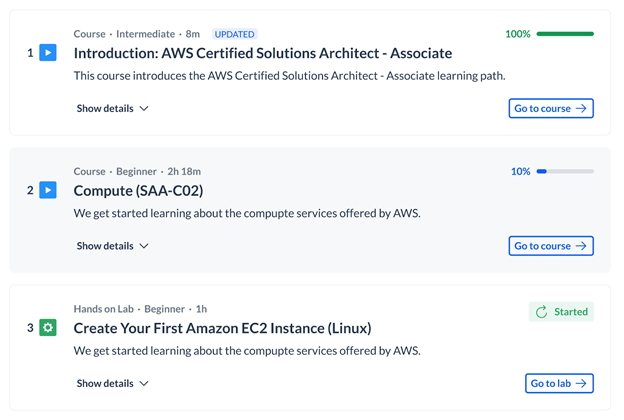
Task: Go to course for Compute (SAA-C02)
Action: 551,246
